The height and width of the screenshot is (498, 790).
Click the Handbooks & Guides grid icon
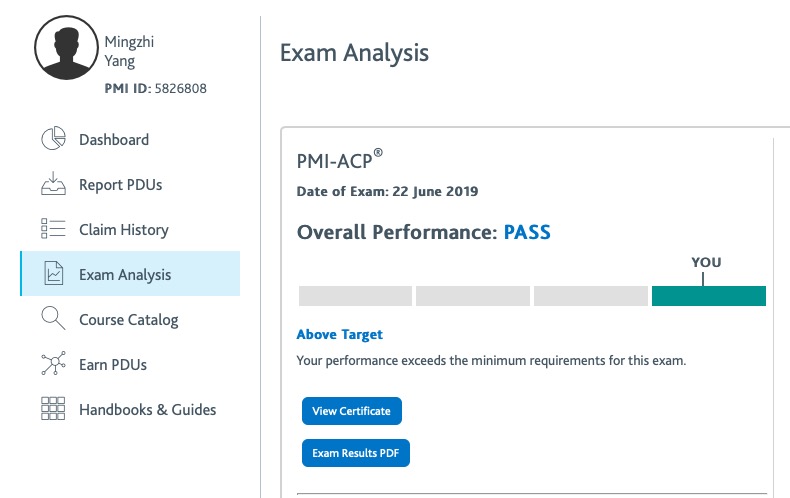(x=53, y=408)
